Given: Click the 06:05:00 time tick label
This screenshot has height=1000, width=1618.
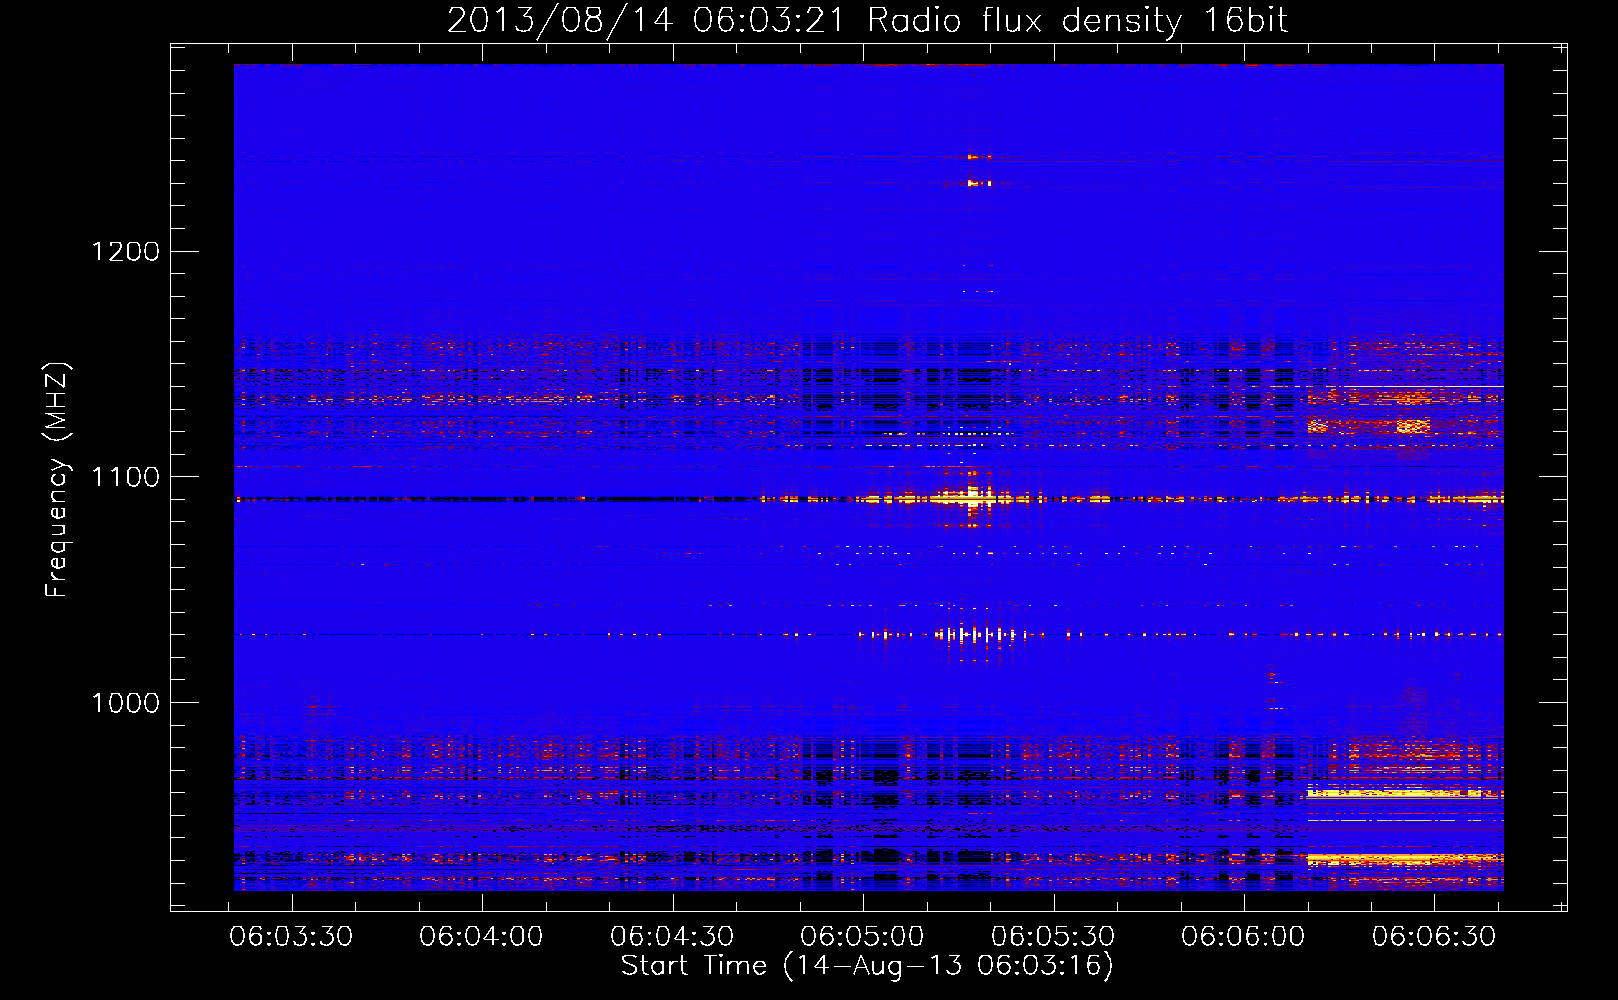Looking at the screenshot, I should pyautogui.click(x=862, y=937).
